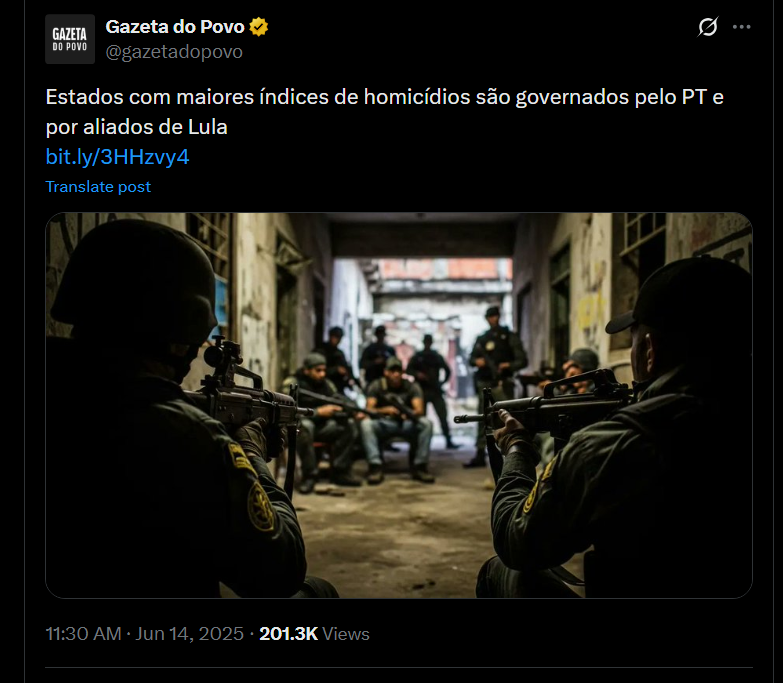Image resolution: width=783 pixels, height=683 pixels.
Task: Follow the bit.ly/3HHzvy4 link
Action: [x=117, y=157]
